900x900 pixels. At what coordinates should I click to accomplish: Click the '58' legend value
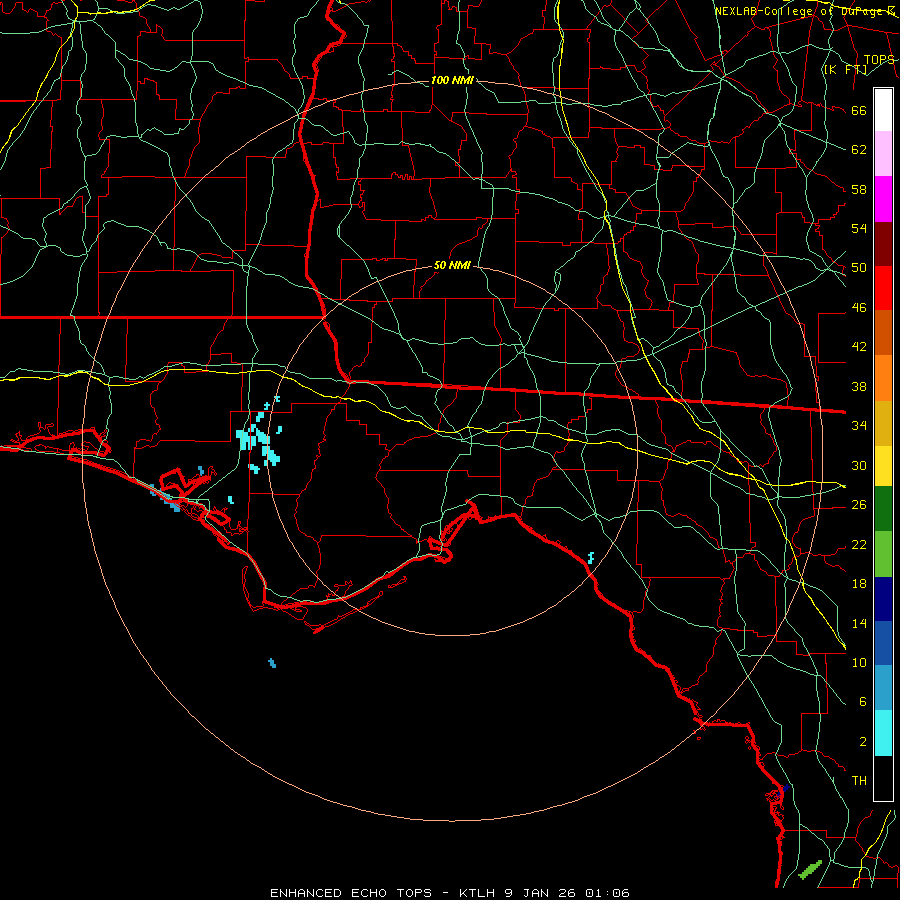(x=859, y=189)
